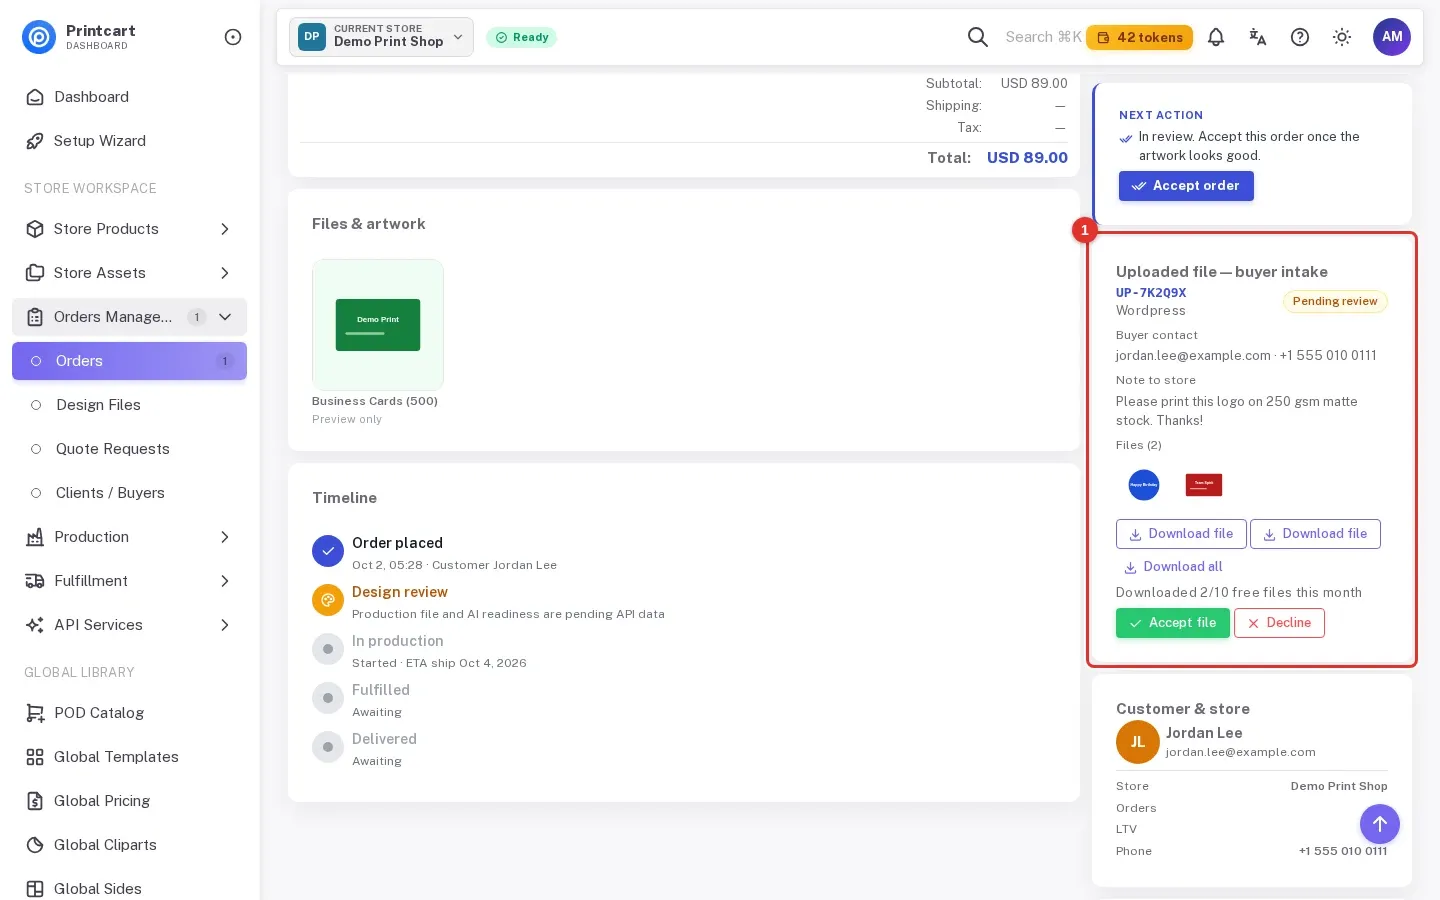Accept the uploaded file

point(1173,623)
